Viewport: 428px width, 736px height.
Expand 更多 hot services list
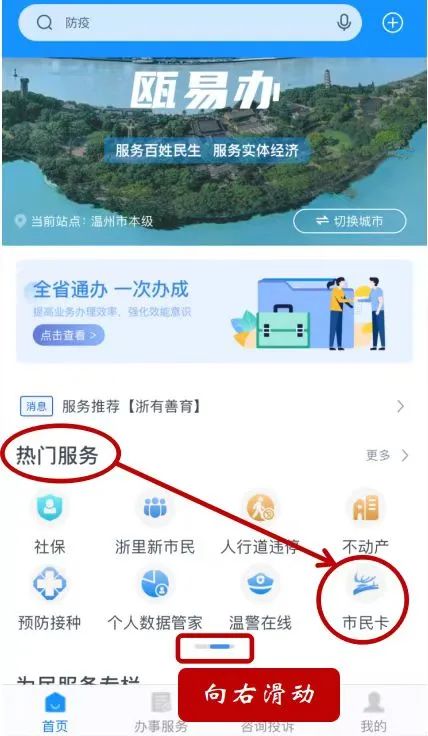tap(387, 455)
